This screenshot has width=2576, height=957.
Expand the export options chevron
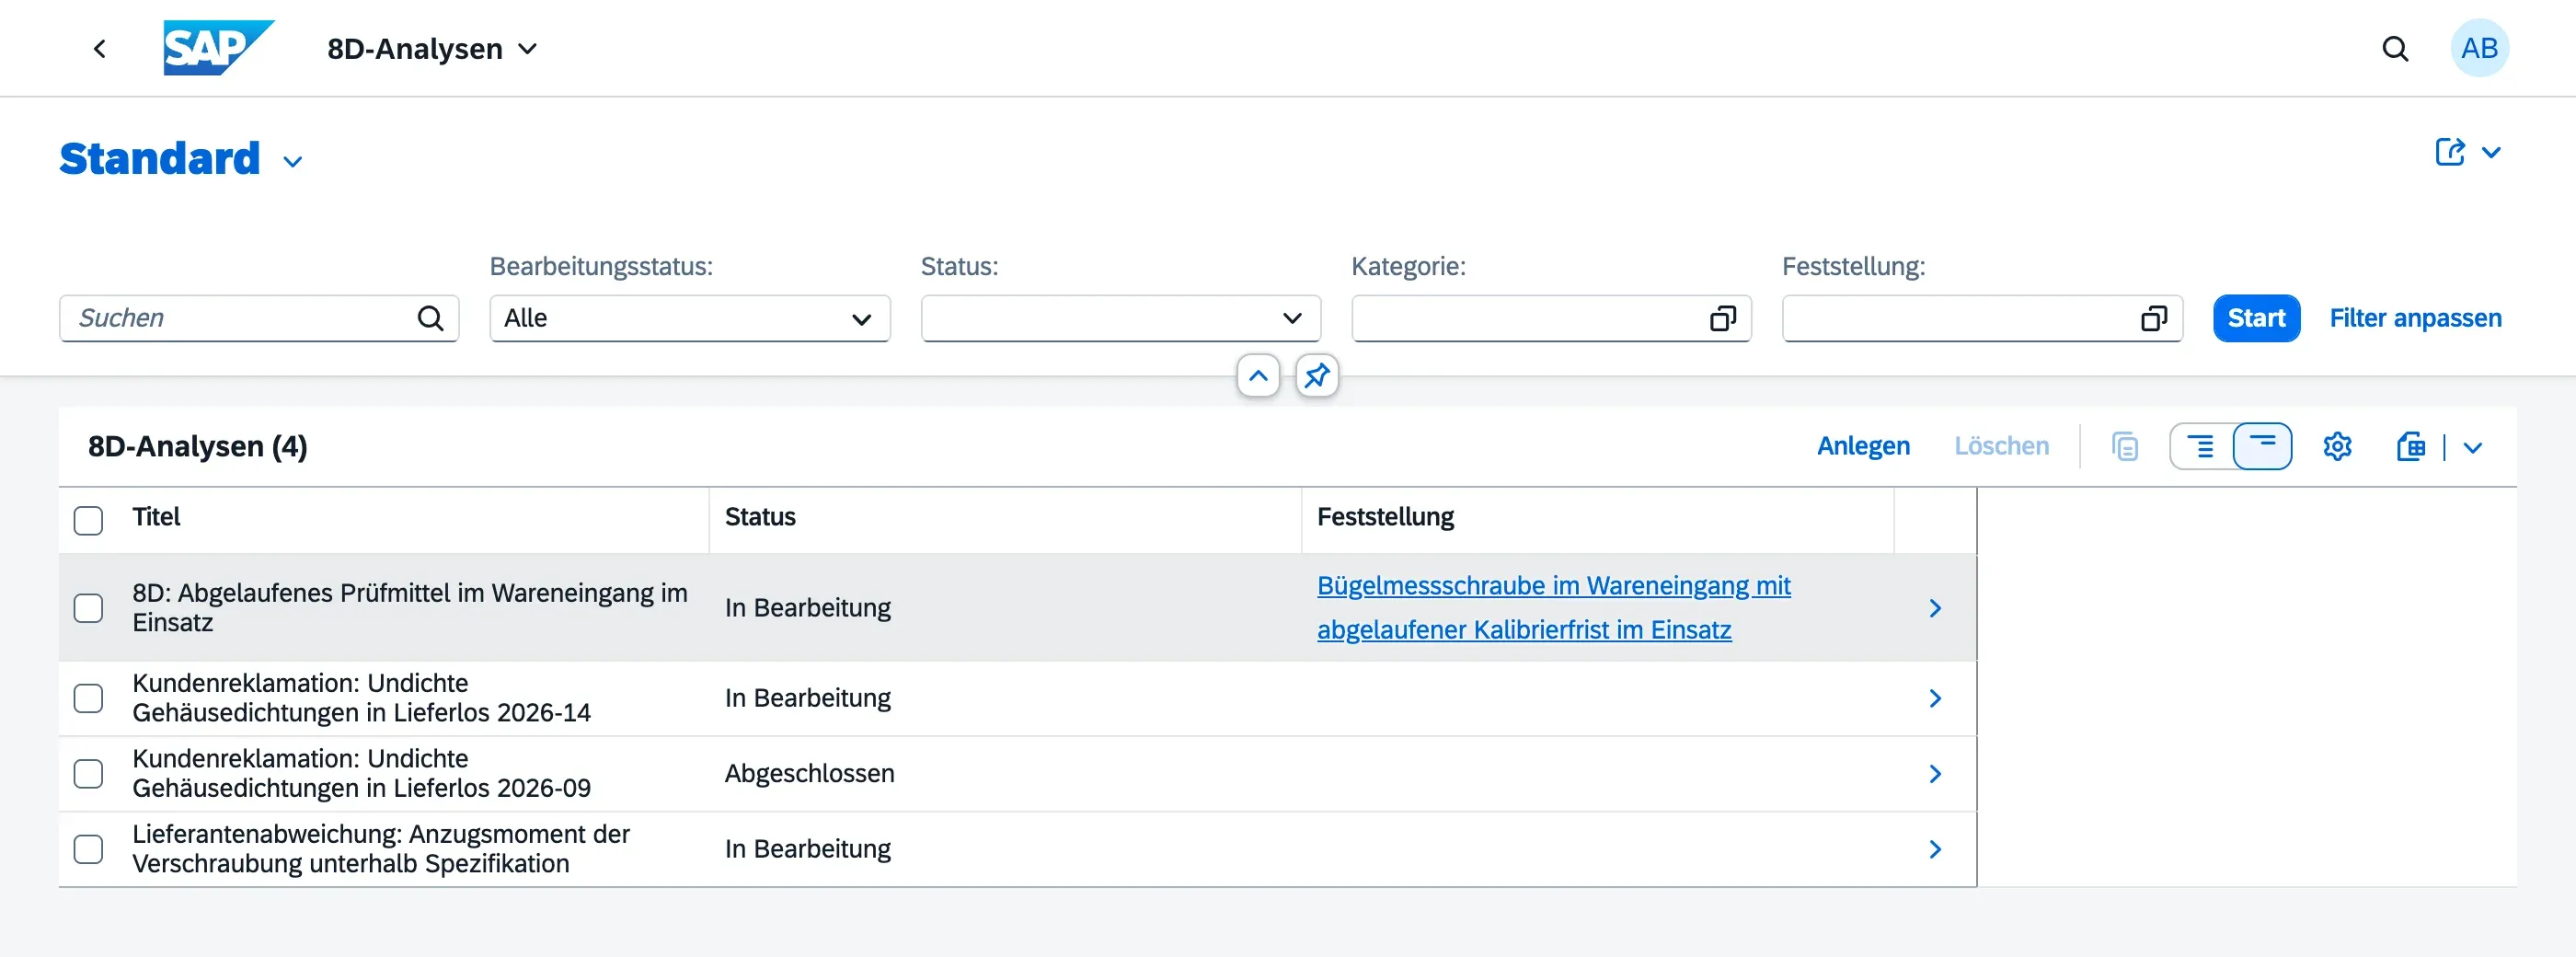pos(2473,447)
